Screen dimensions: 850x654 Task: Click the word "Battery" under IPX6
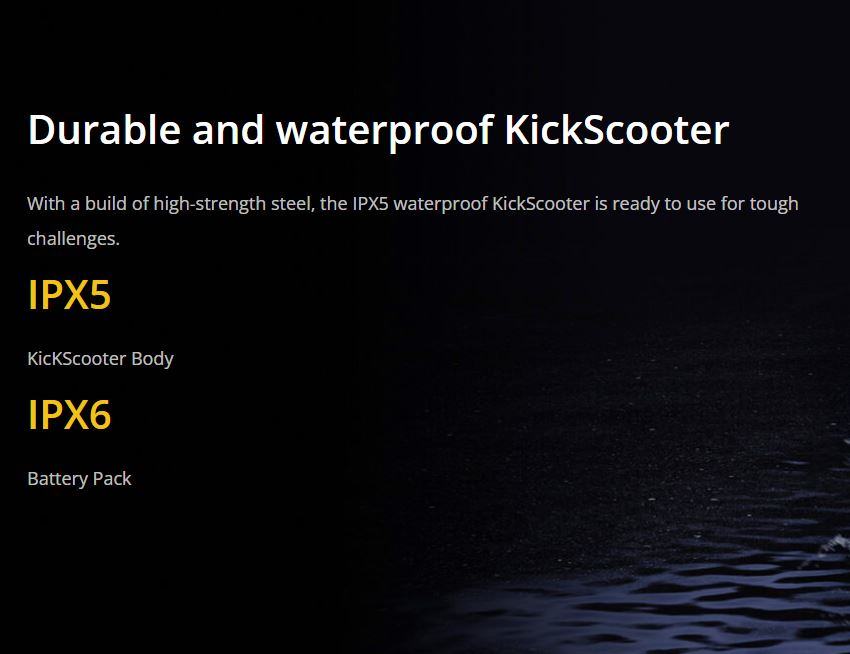58,479
